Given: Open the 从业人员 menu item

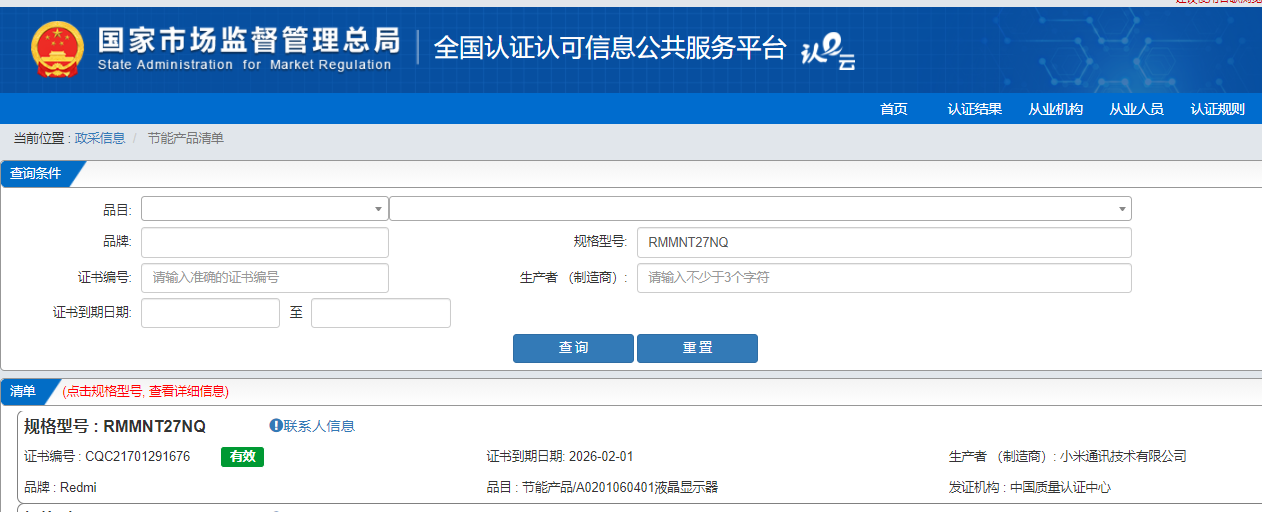Looking at the screenshot, I should 1137,110.
